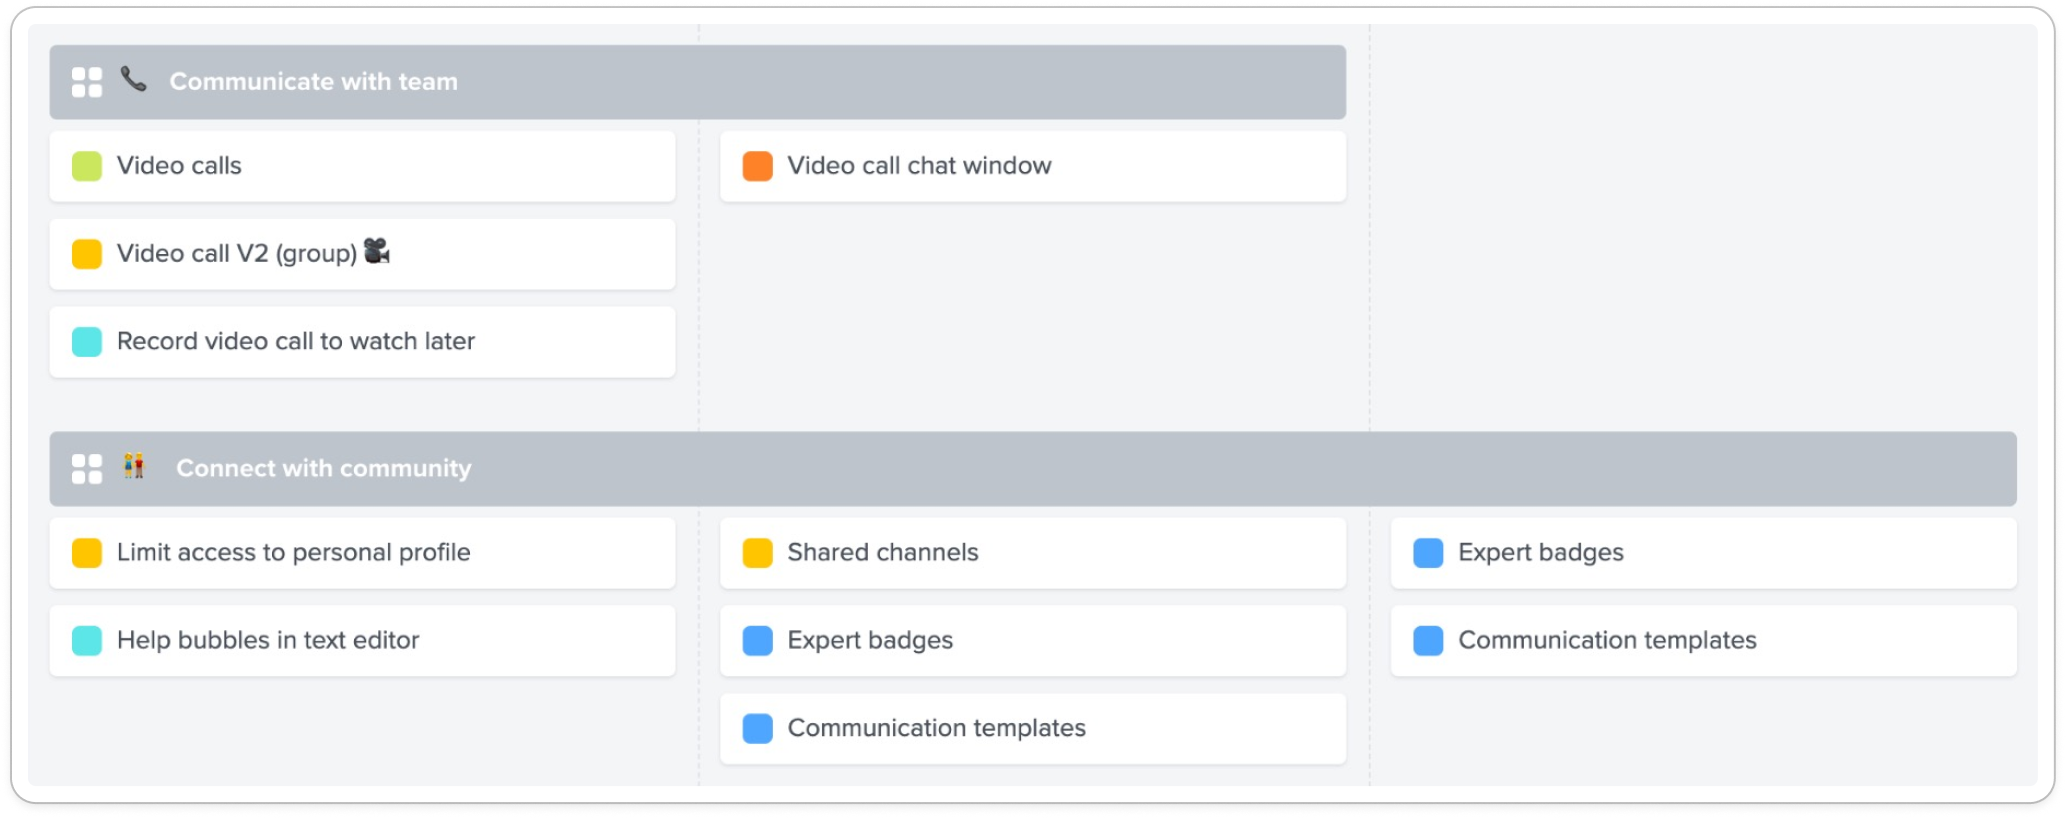
Task: Click the lime green status square on Video calls
Action: pyautogui.click(x=87, y=166)
